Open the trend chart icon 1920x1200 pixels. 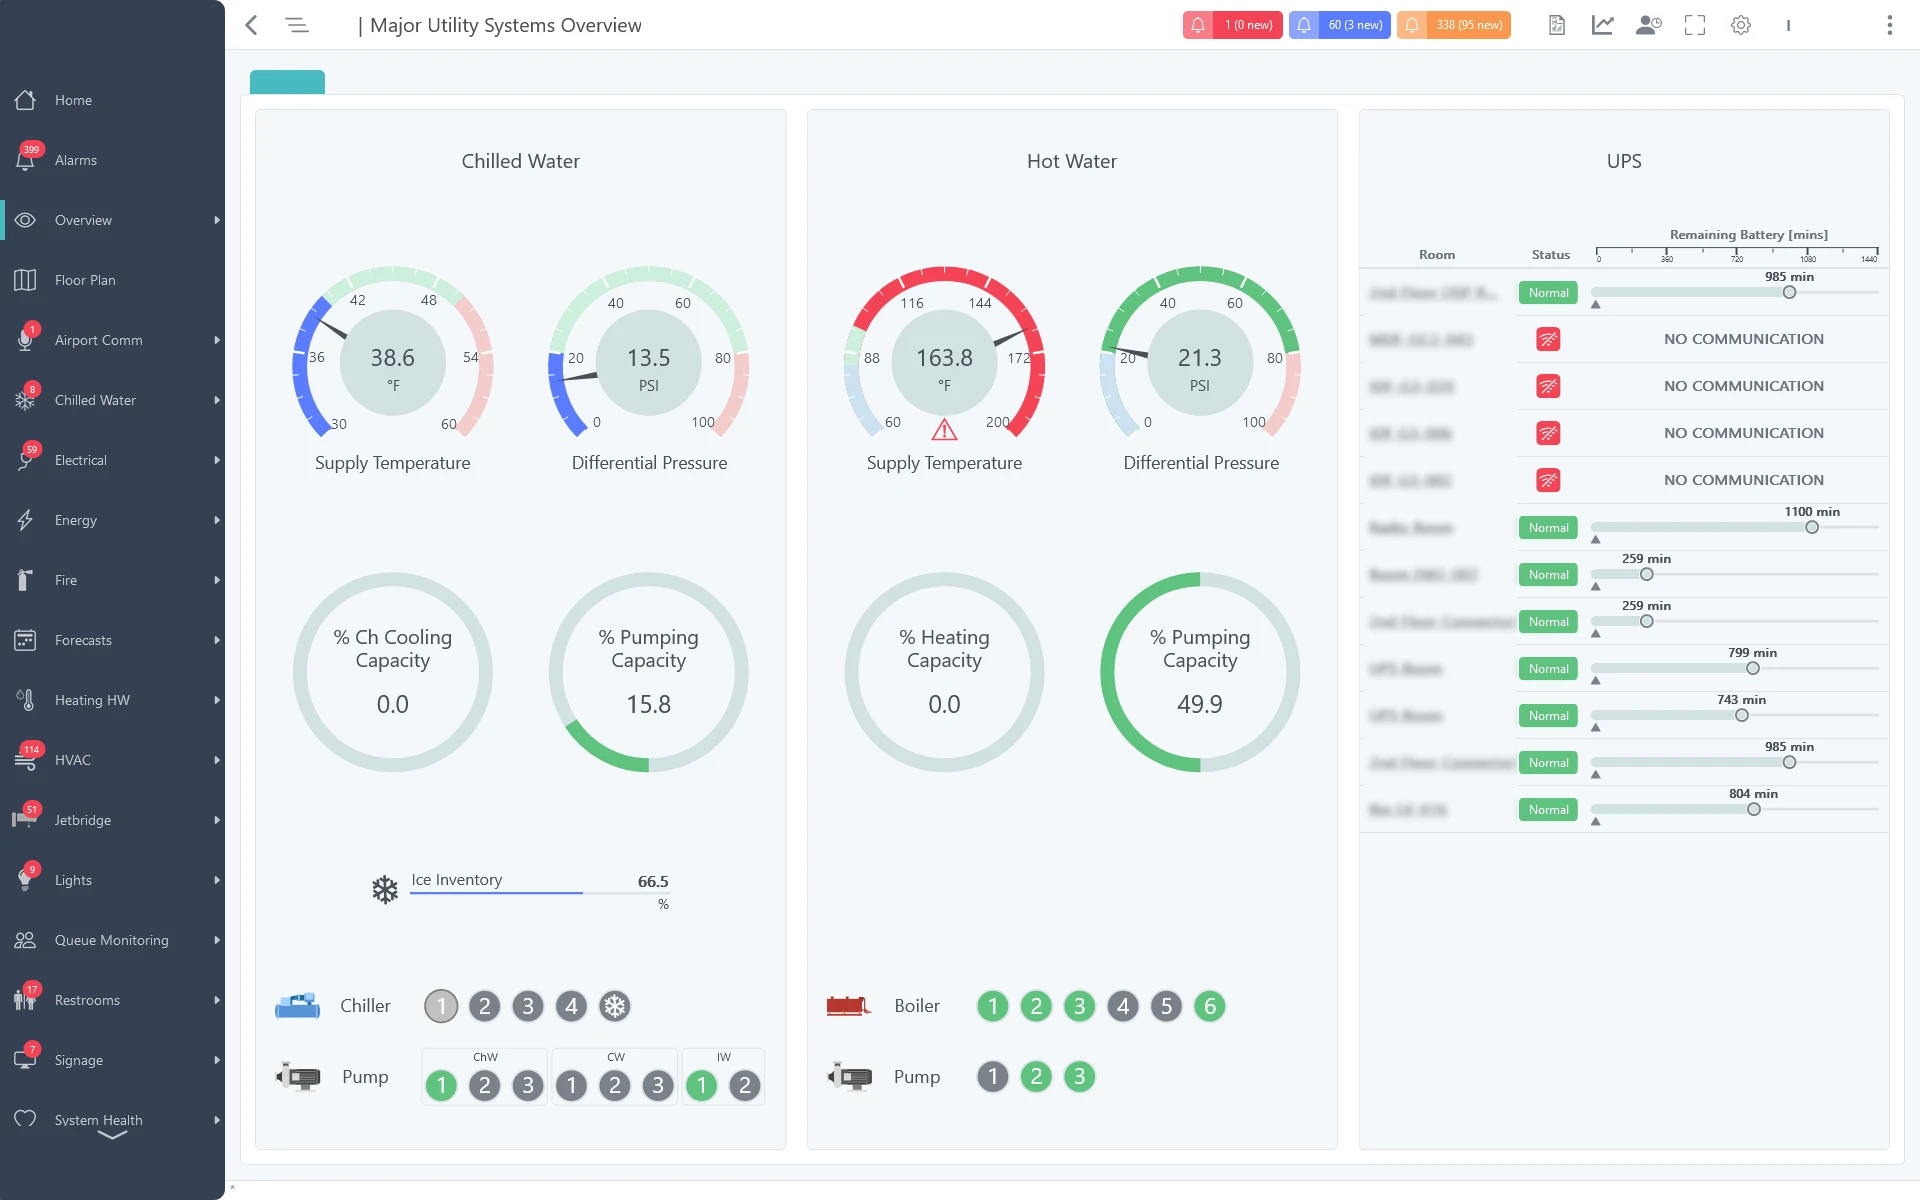pos(1602,25)
